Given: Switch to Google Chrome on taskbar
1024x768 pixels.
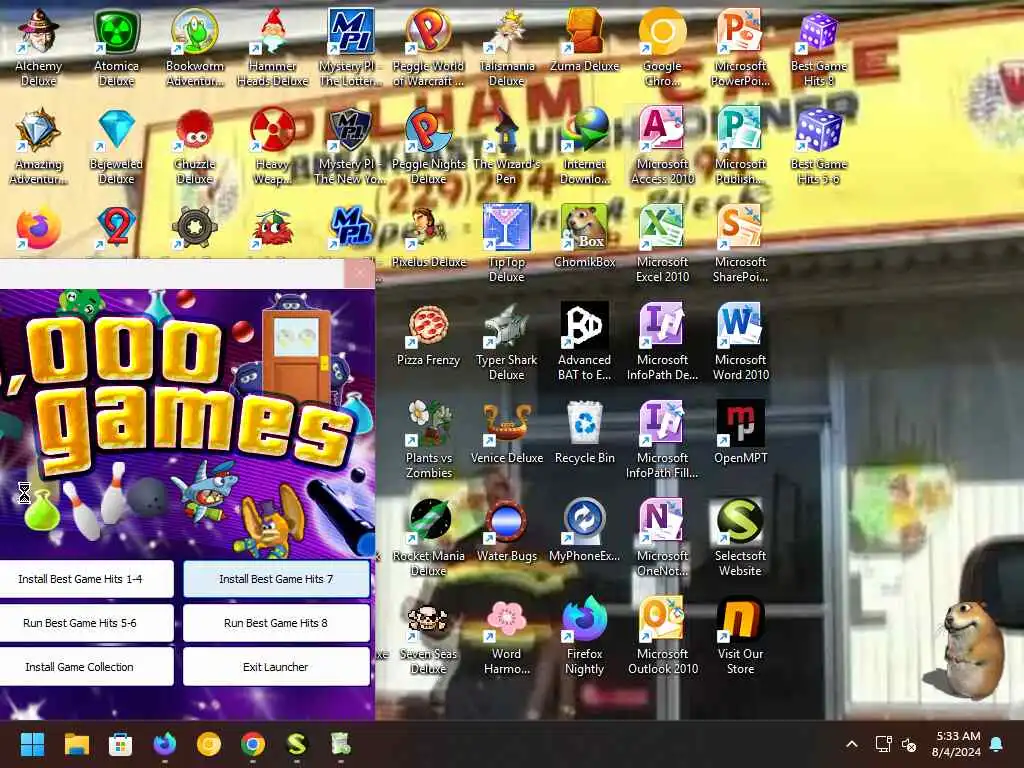Looking at the screenshot, I should [x=253, y=744].
